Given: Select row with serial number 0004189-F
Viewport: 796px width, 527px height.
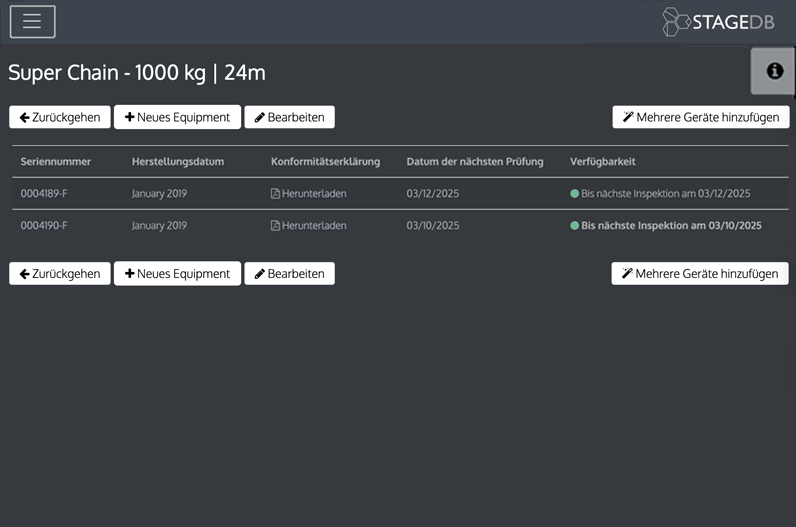Looking at the screenshot, I should [44, 194].
